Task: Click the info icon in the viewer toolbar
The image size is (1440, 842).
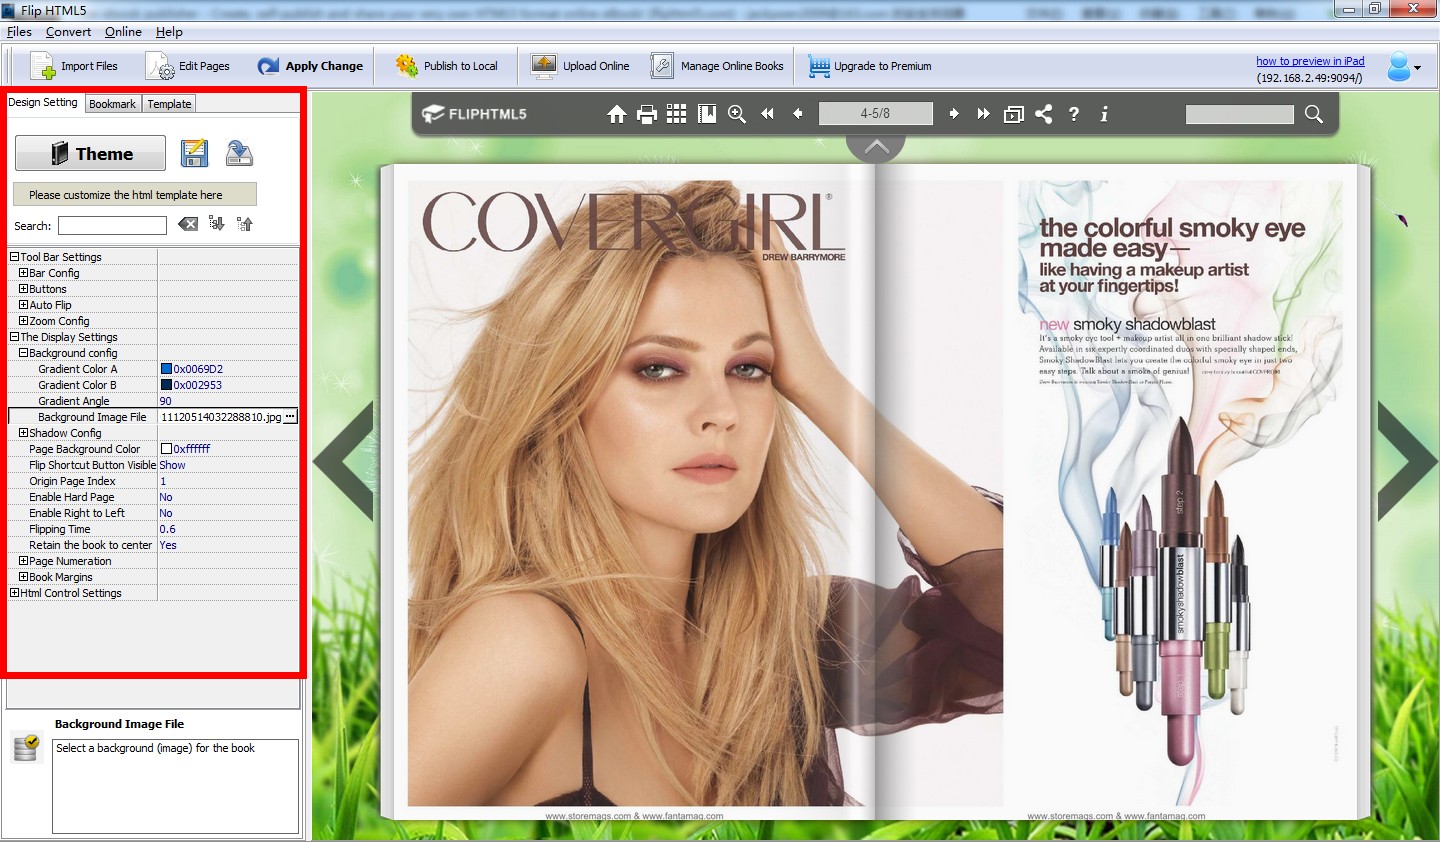Action: pyautogui.click(x=1104, y=114)
